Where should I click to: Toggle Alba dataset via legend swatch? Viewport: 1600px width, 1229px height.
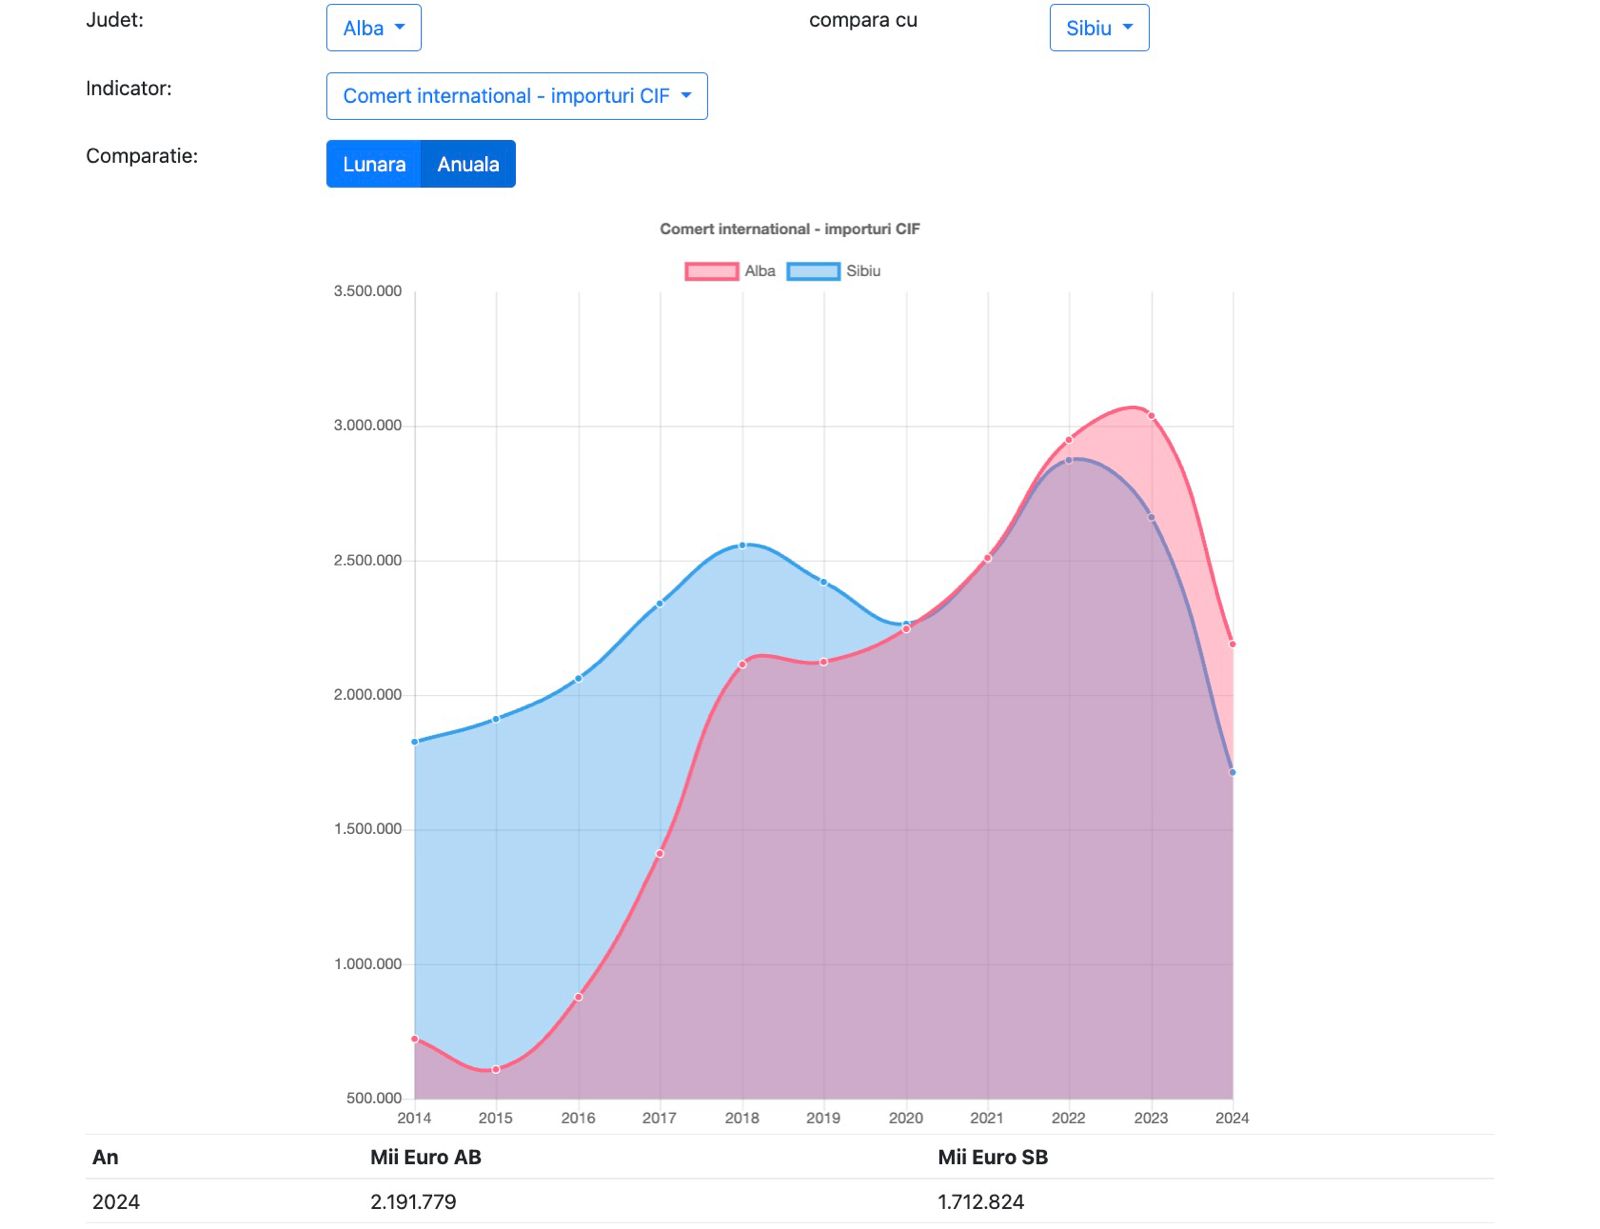click(711, 271)
